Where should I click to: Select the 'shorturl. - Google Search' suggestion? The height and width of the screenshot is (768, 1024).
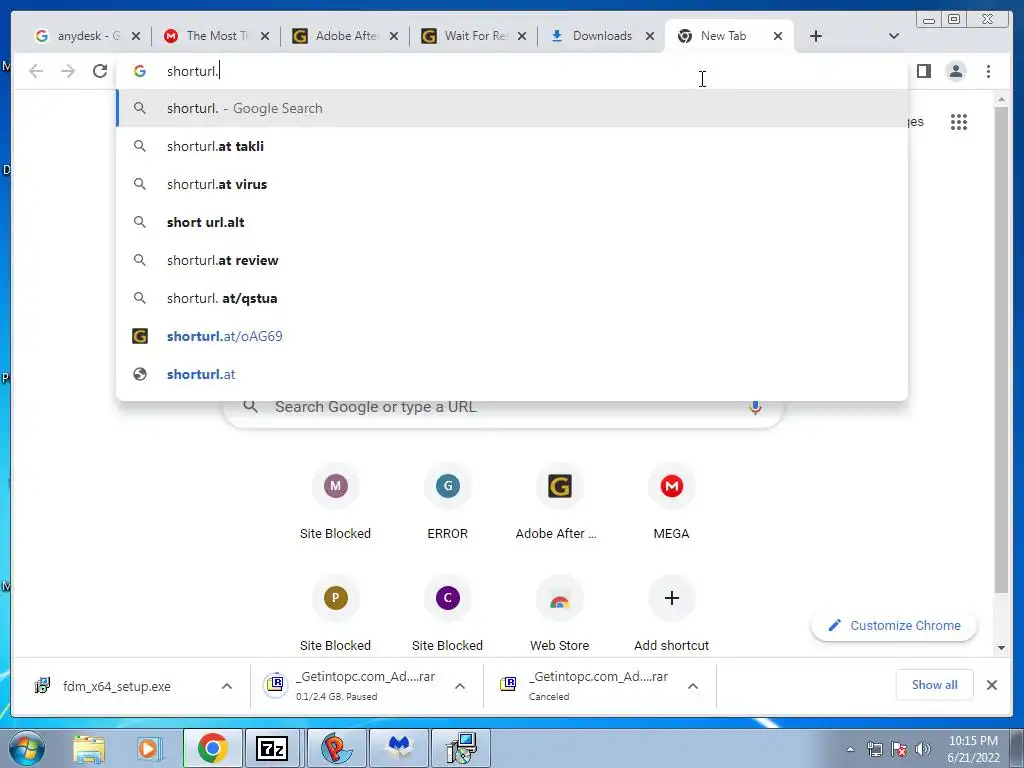[x=512, y=108]
